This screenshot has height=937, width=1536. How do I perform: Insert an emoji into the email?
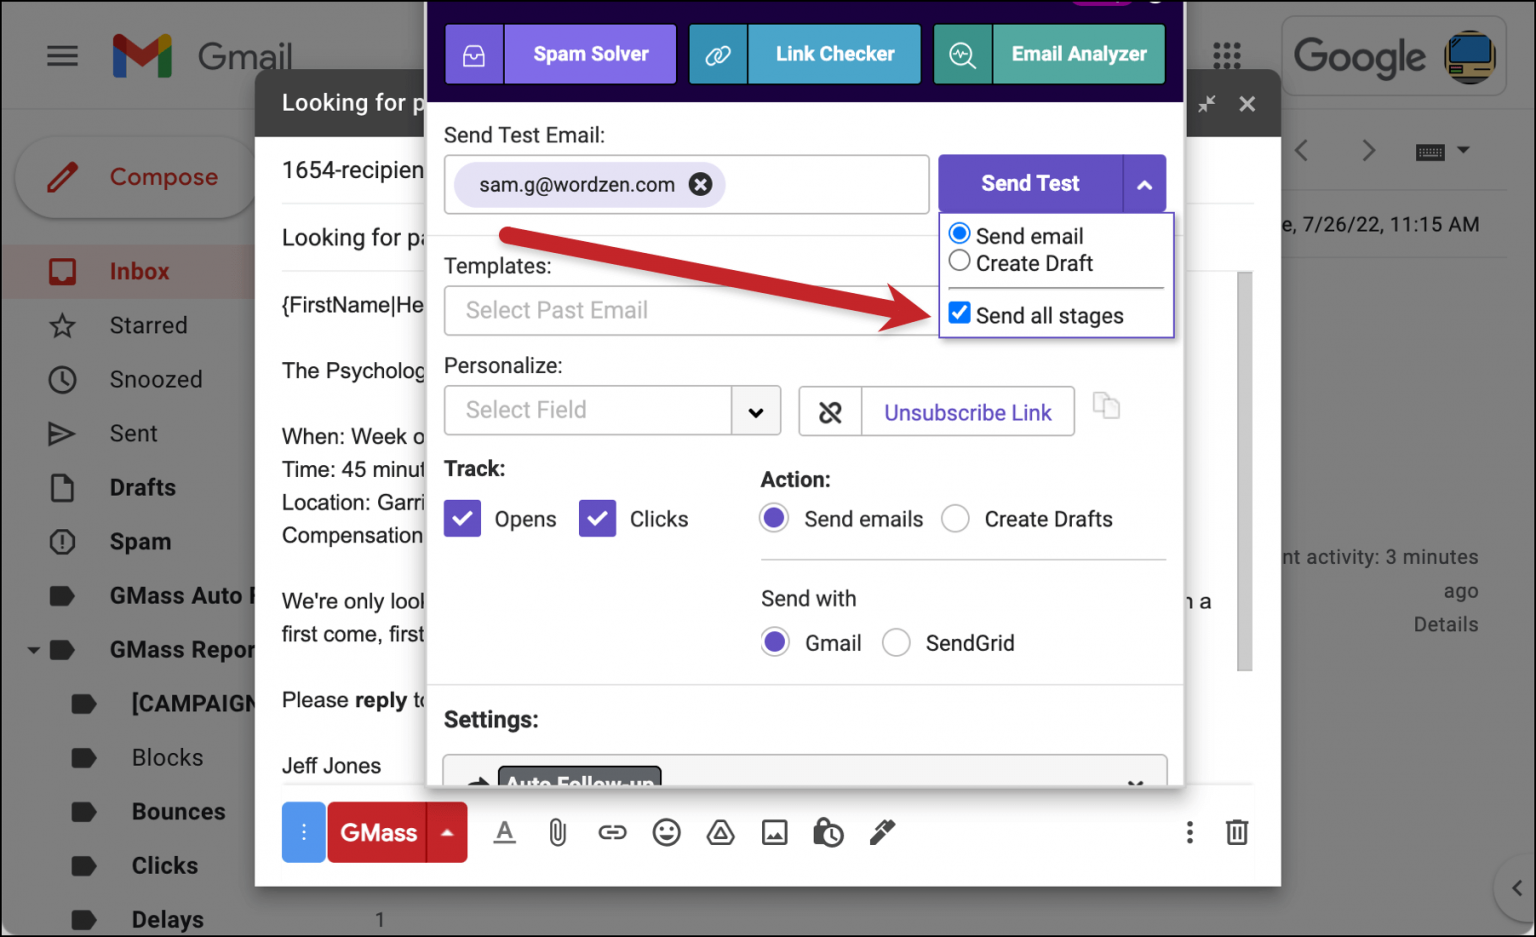(666, 832)
